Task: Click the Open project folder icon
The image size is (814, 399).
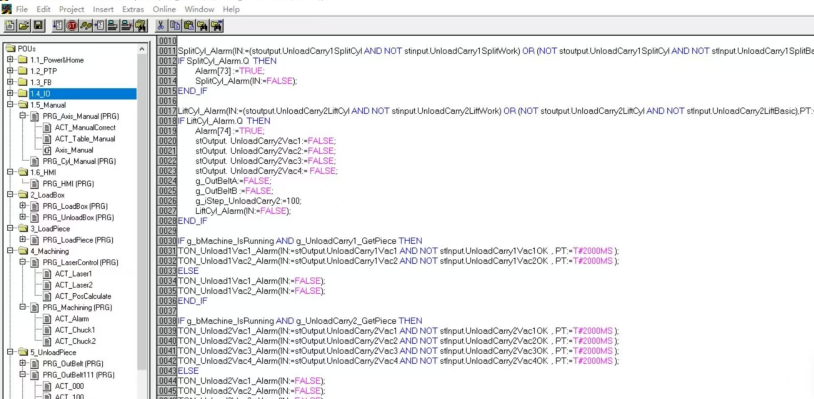Action: [24, 25]
